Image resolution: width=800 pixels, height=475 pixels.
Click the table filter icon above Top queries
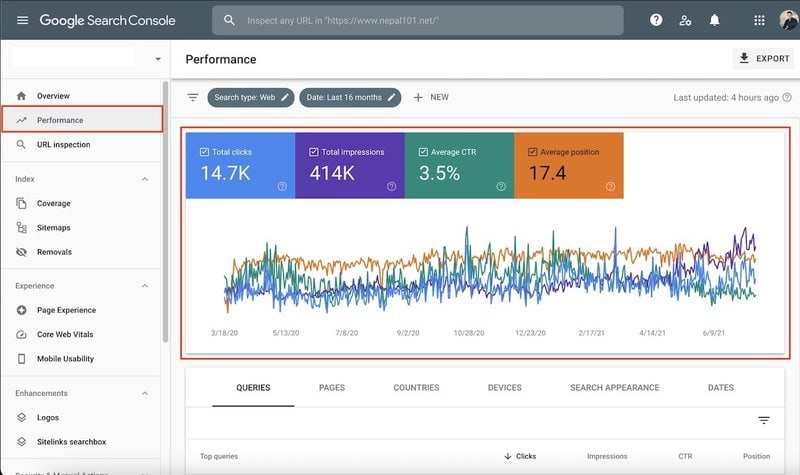click(764, 420)
